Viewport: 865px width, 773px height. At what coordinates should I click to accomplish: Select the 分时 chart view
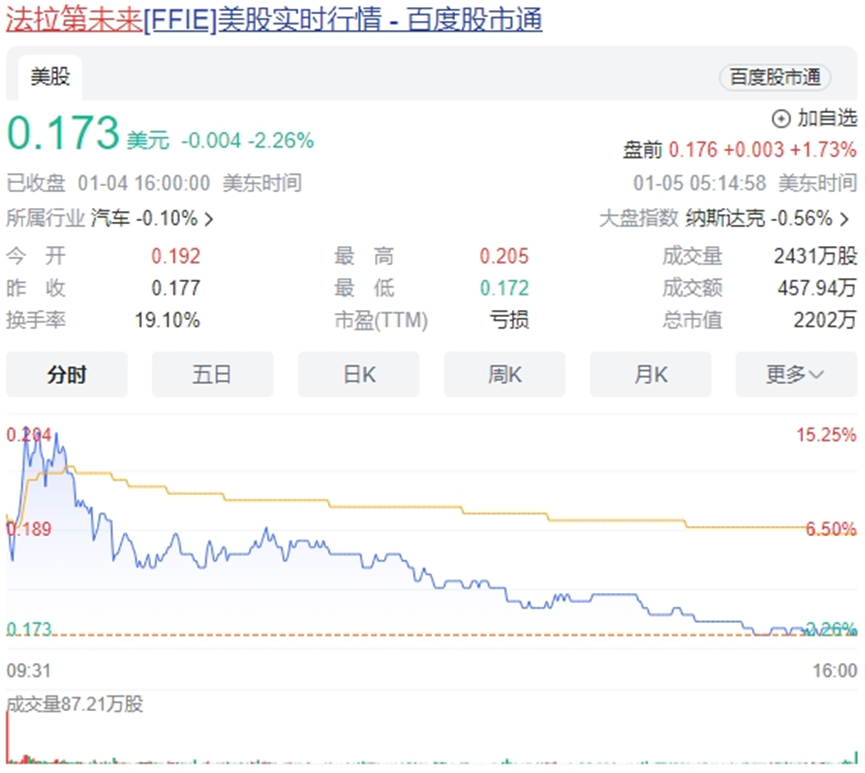66,374
